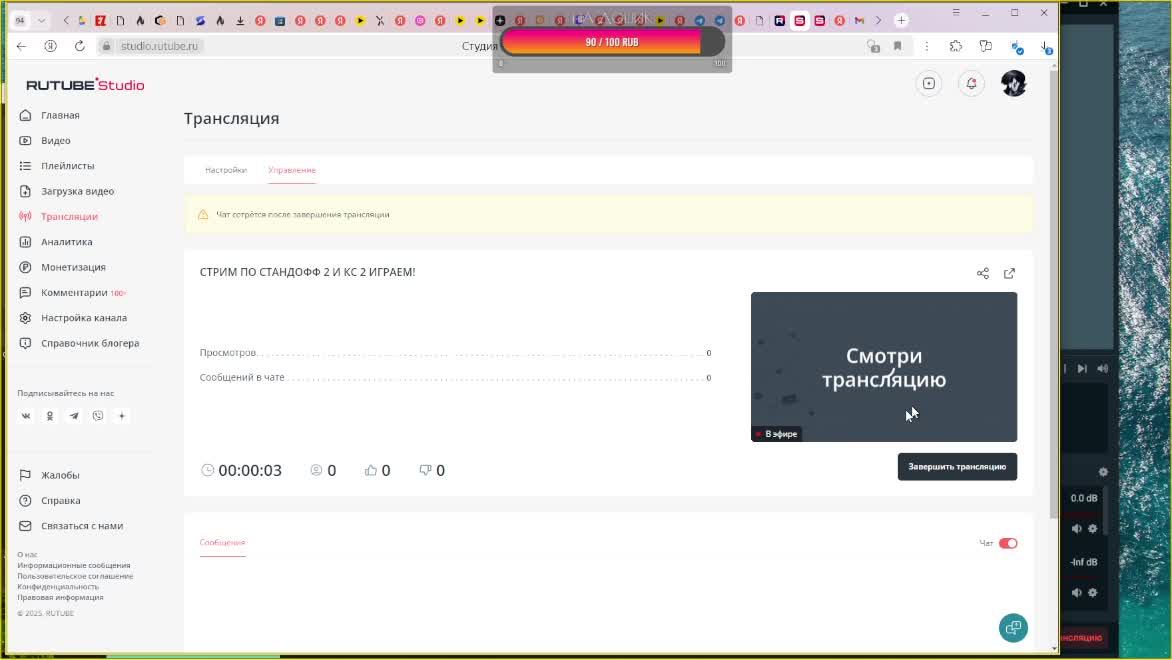Open the browser hamburger menu
The width and height of the screenshot is (1172, 660).
[955, 13]
